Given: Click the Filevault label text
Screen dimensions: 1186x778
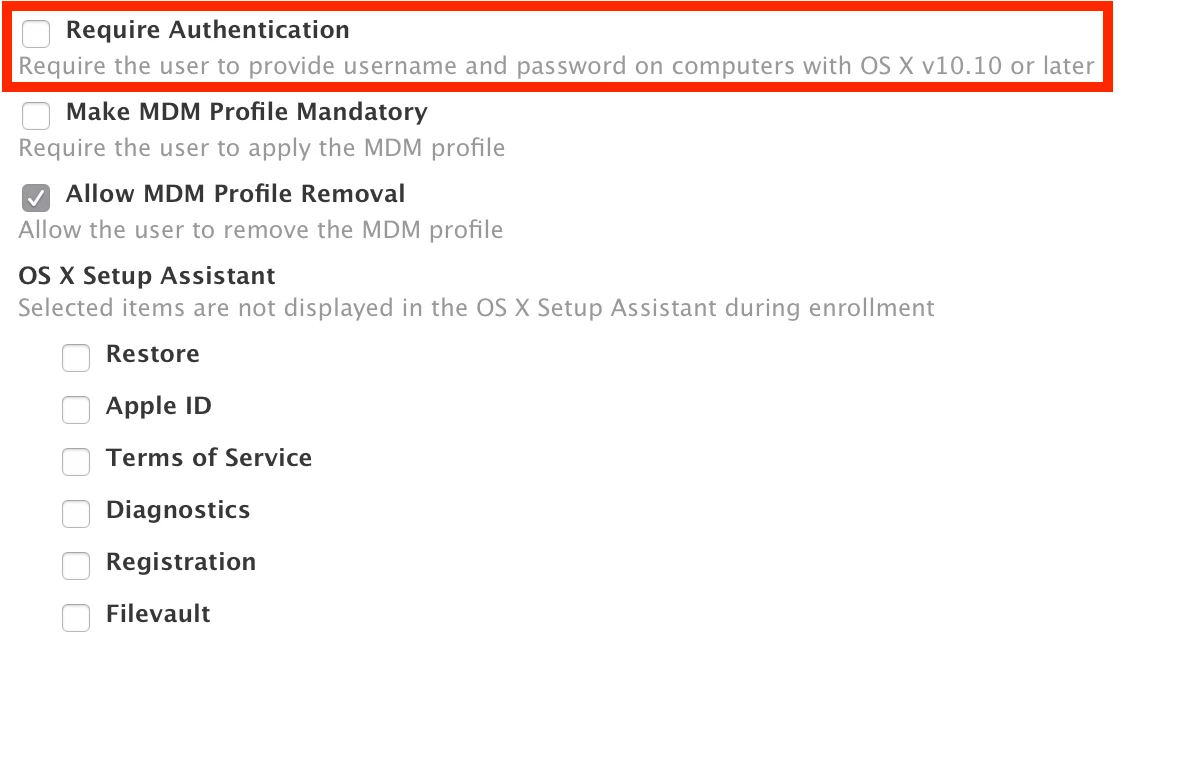Looking at the screenshot, I should (x=158, y=614).
